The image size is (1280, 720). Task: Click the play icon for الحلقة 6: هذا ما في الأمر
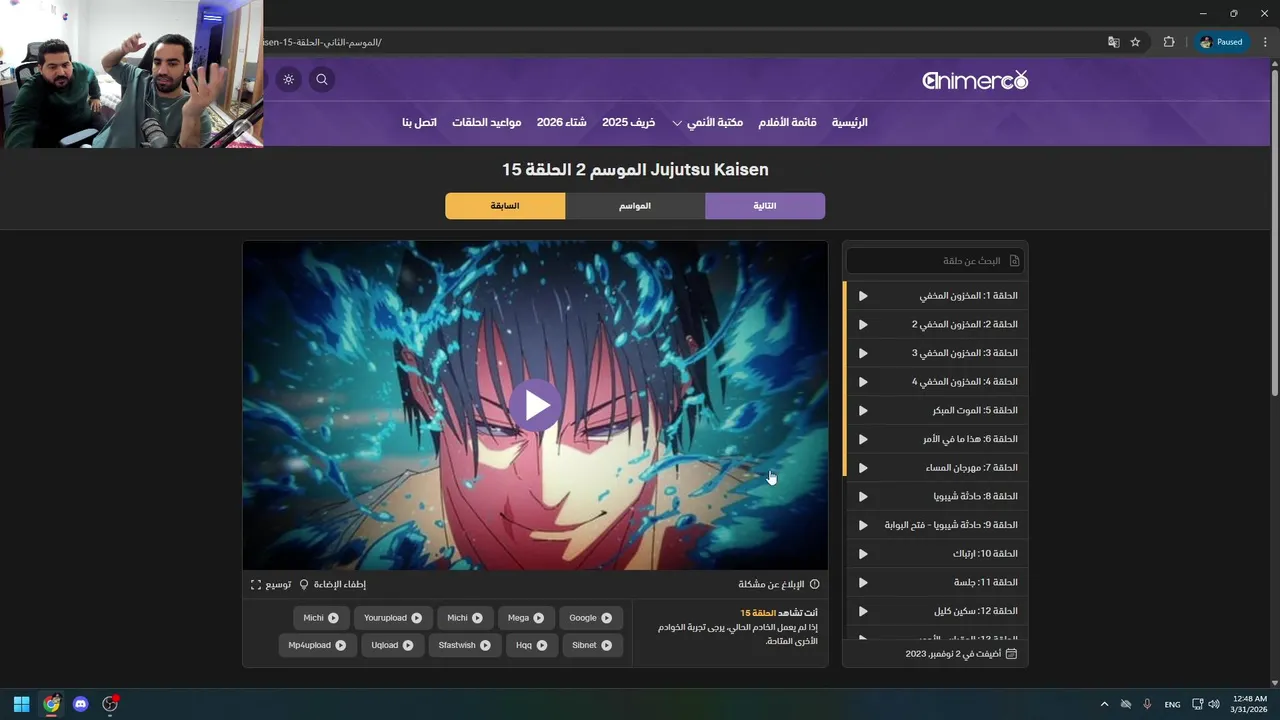coord(863,439)
